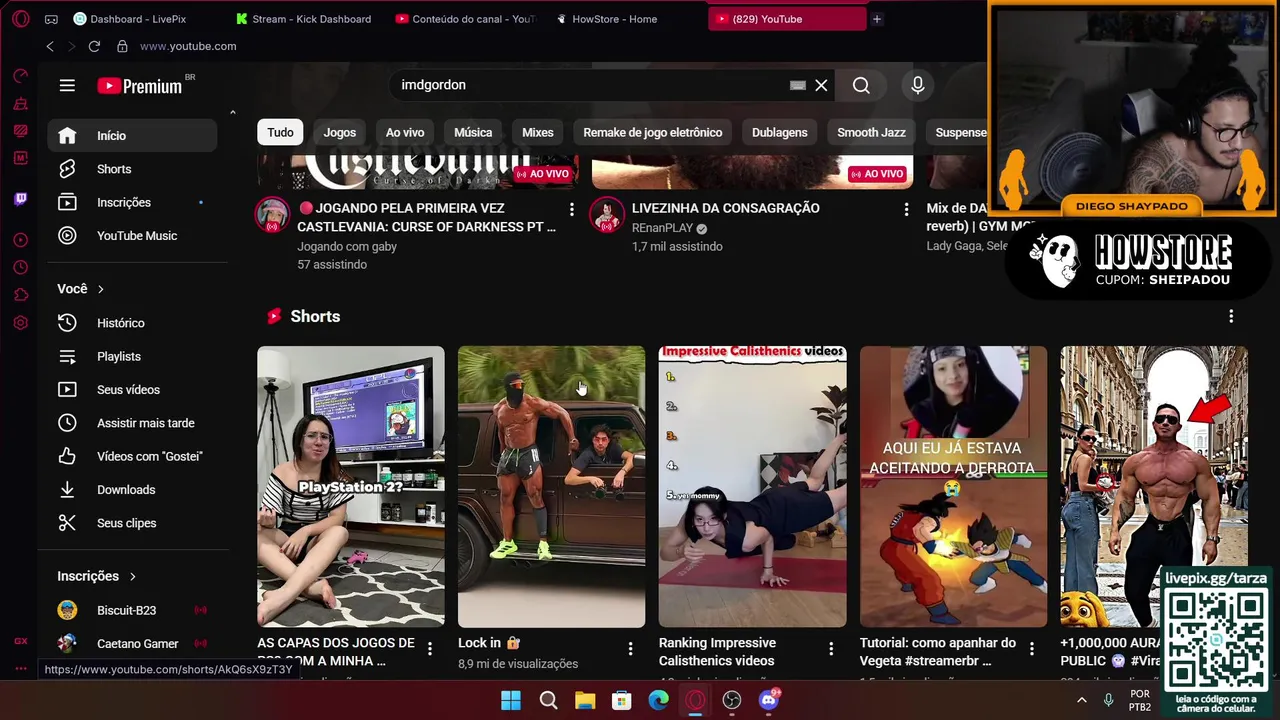The width and height of the screenshot is (1280, 720).
Task: Open the YouTube hamburger guide menu
Action: click(67, 86)
